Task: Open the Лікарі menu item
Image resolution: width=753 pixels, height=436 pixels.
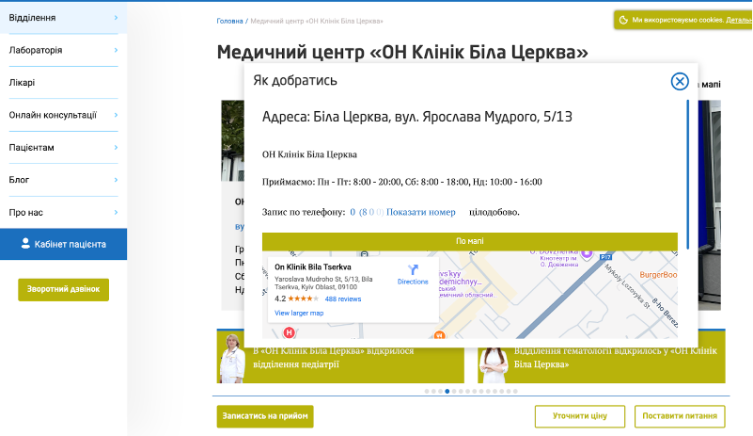Action: pos(22,83)
